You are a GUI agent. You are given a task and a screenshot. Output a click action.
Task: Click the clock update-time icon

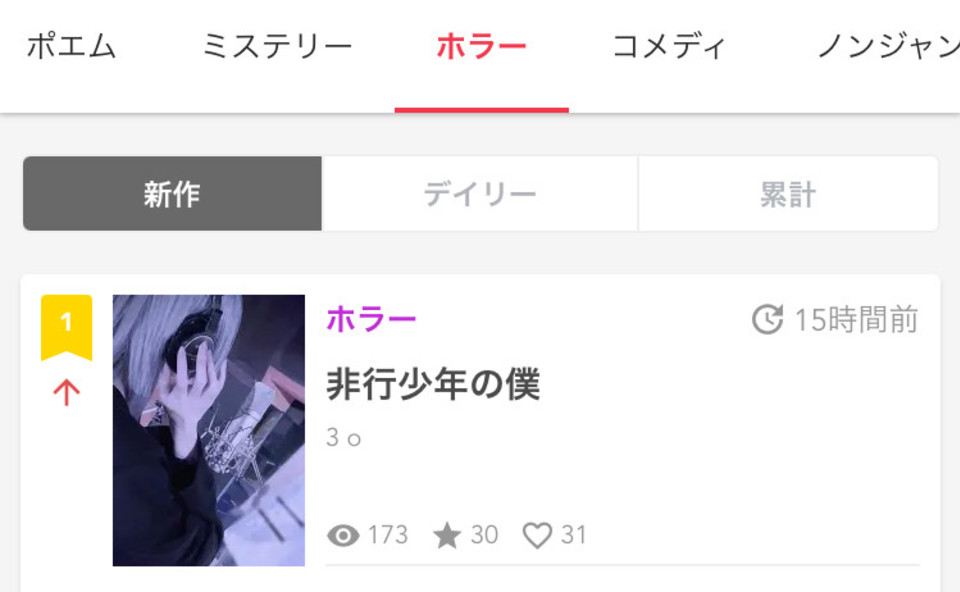point(767,319)
